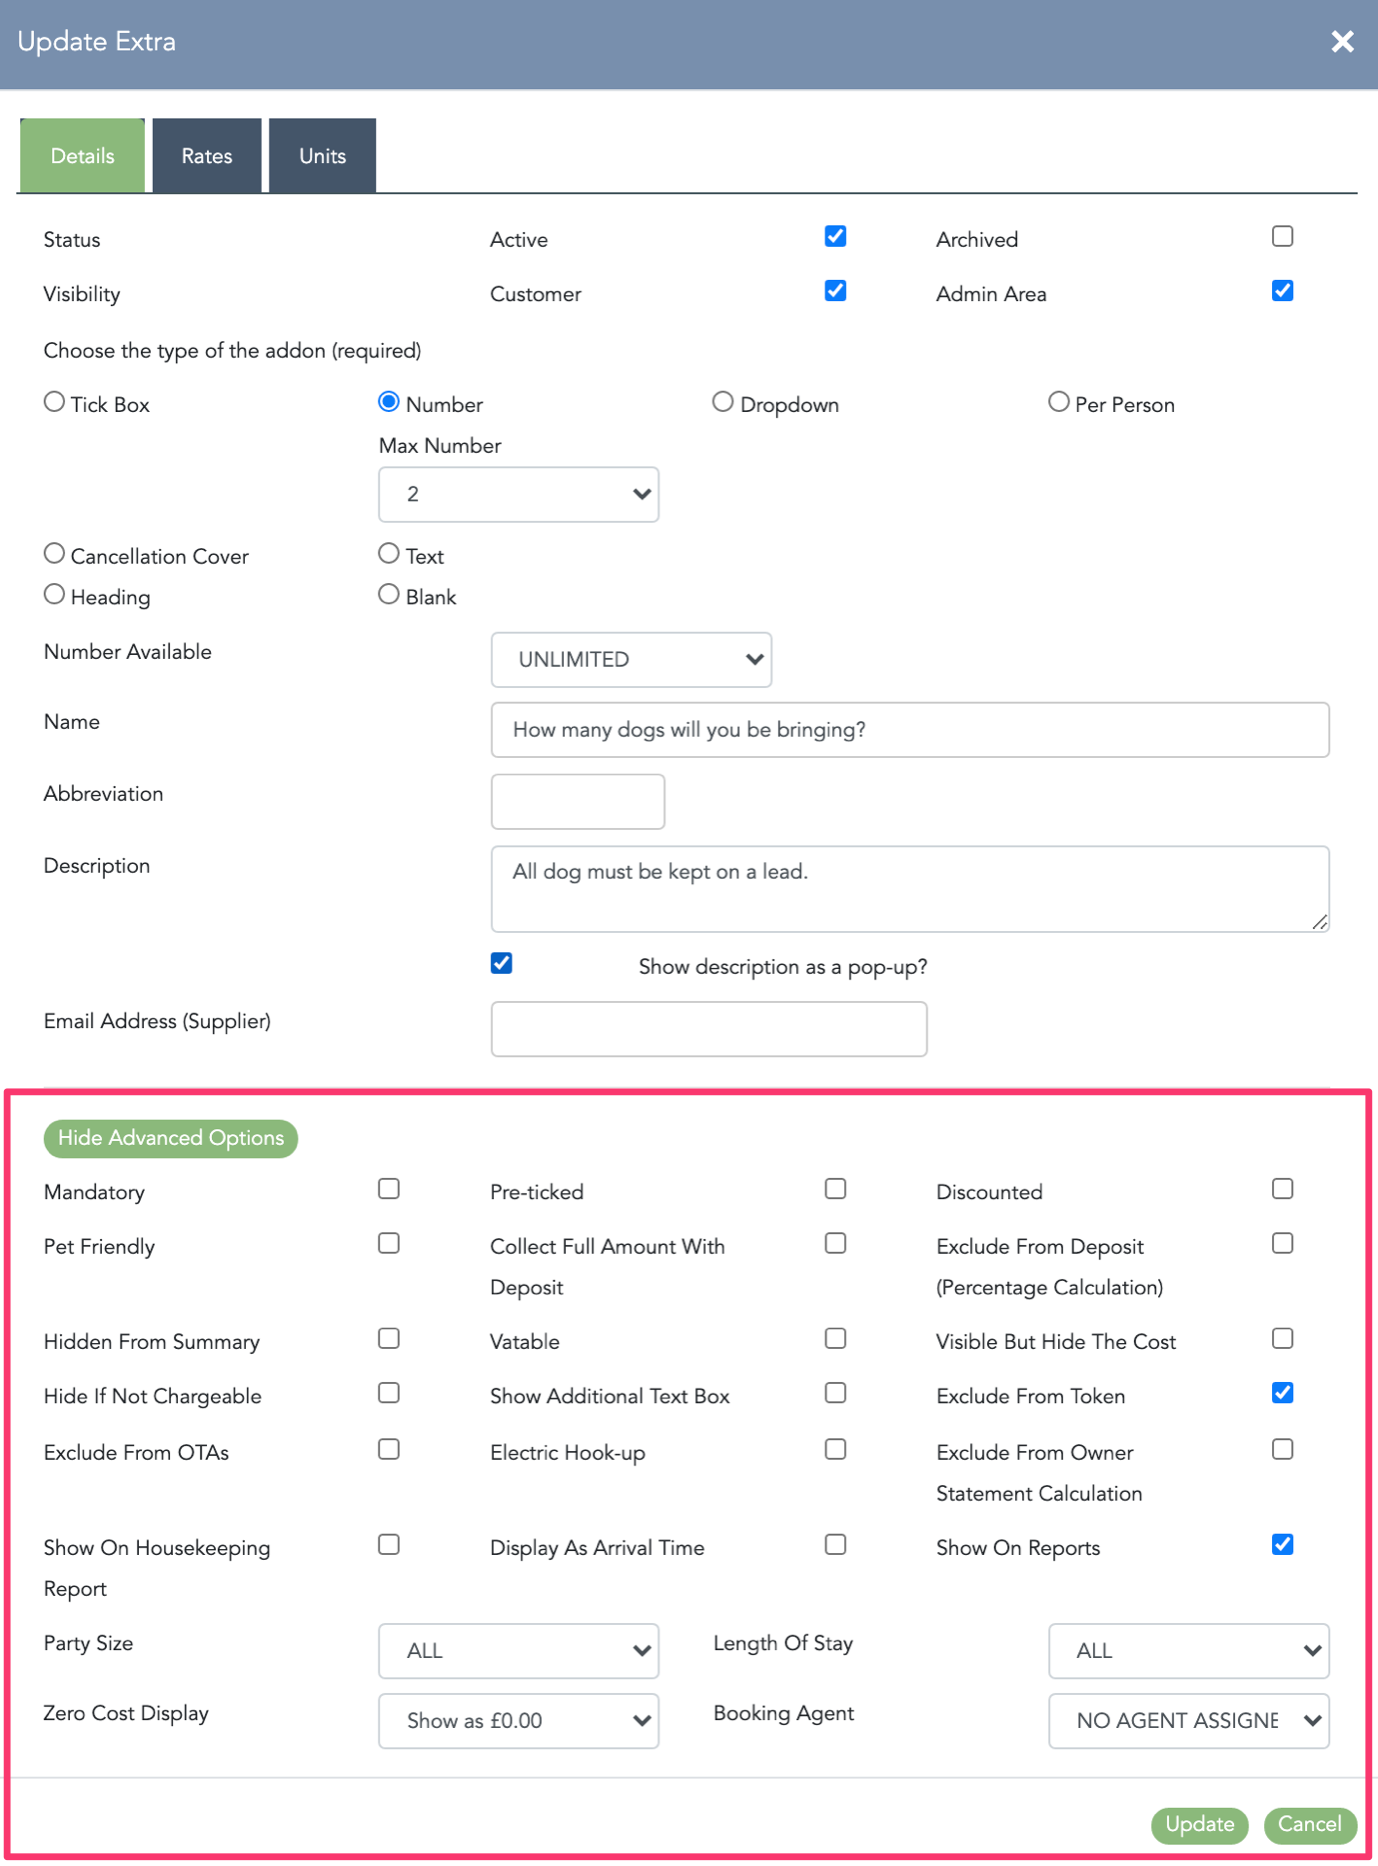Screen dimensions: 1378x1866
Task: Open the Zero Cost Display dropdown
Action: coord(518,1721)
